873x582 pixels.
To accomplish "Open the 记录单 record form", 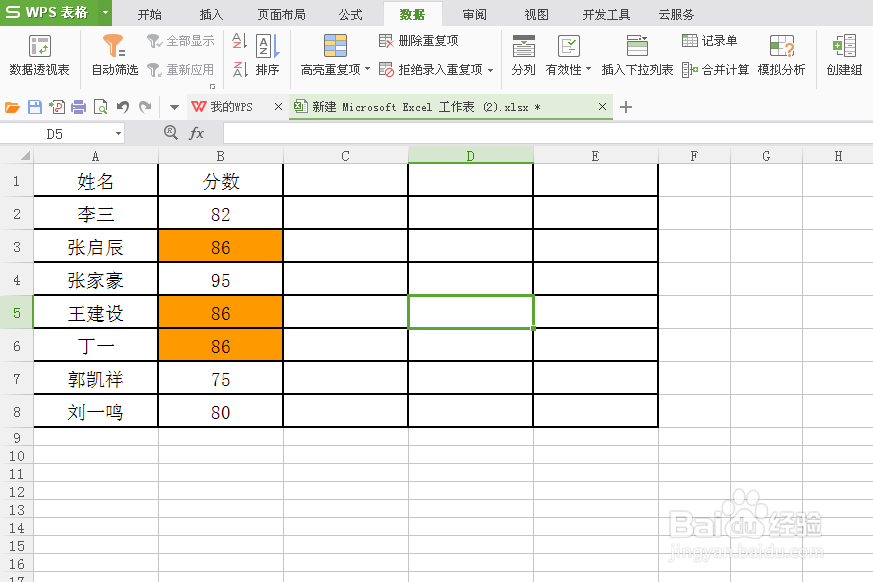I will (711, 40).
